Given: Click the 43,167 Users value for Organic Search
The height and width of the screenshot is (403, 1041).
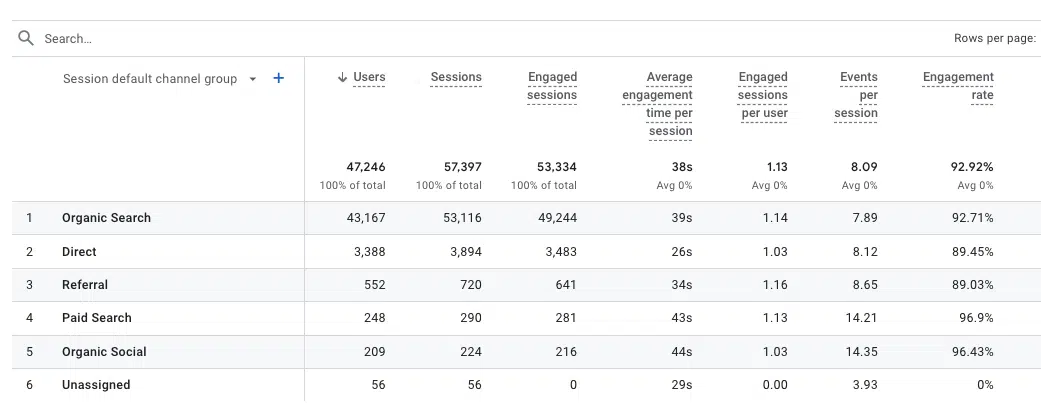Looking at the screenshot, I should [366, 218].
